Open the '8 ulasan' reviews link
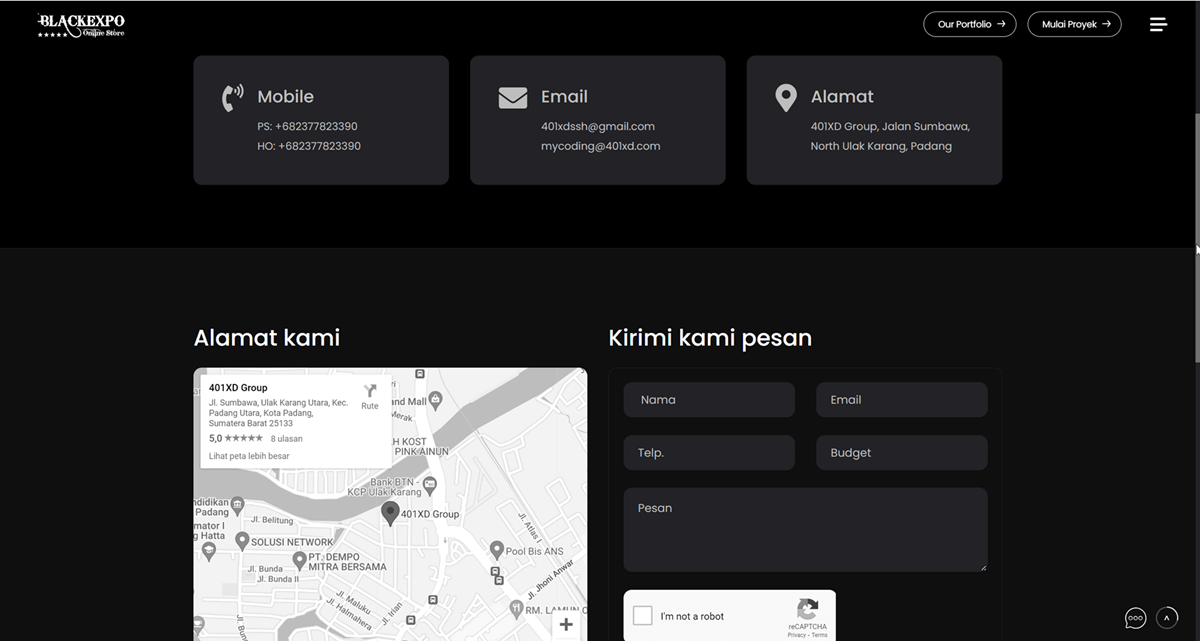Screen dimensions: 1200x641 point(284,438)
